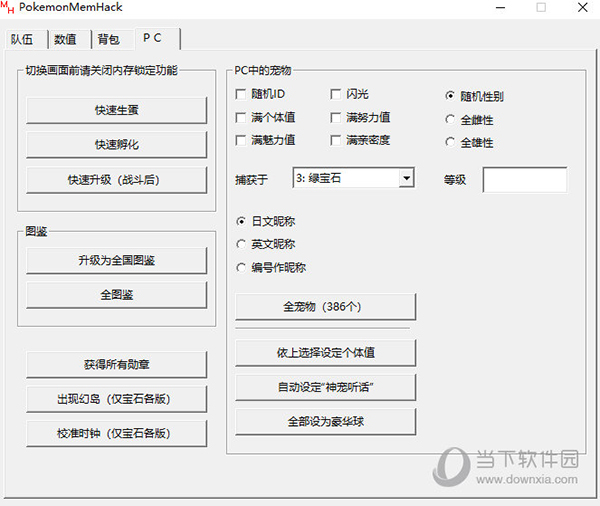This screenshot has width=600, height=506.
Task: Select the 随机性别 radio button
Action: coord(450,96)
